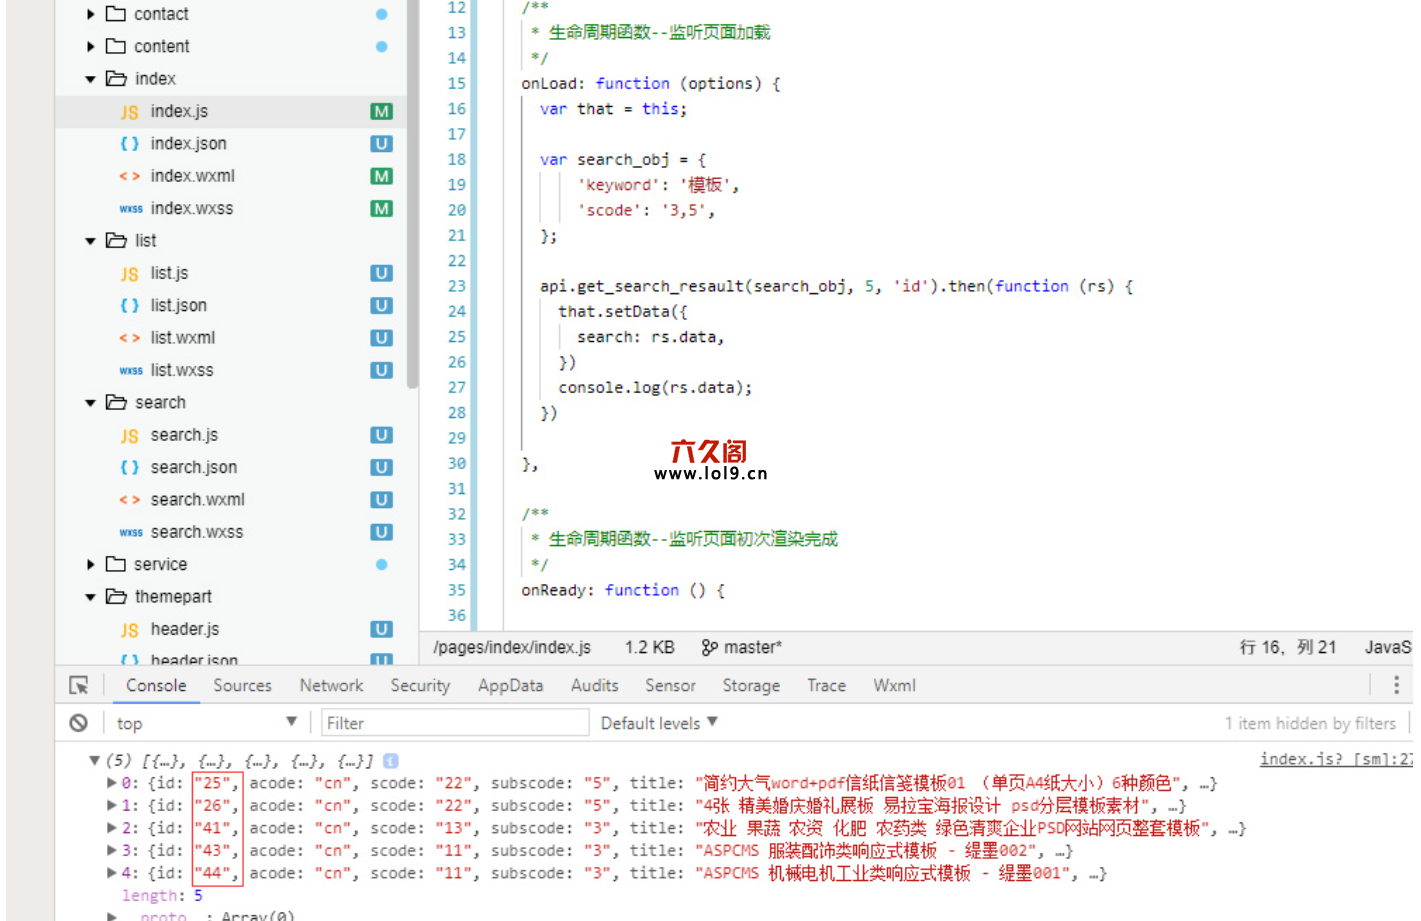
Task: Click the JS icon beside search.js
Action: coord(130,436)
